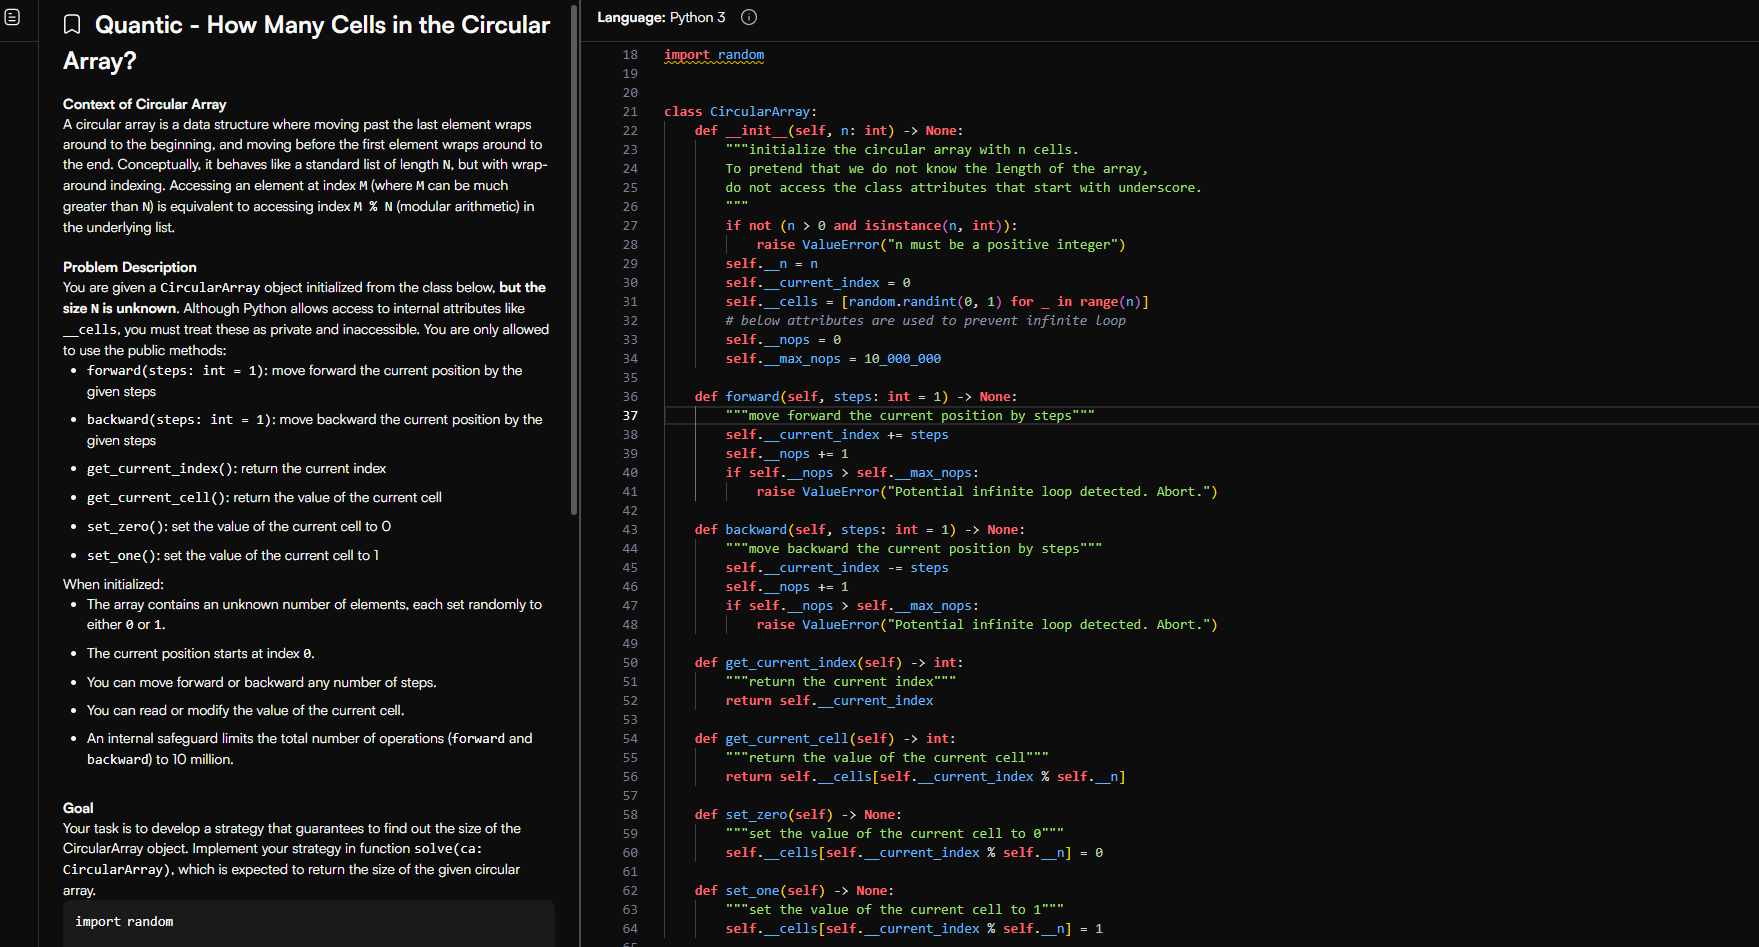Click the "def forward" definition line in the editor

855,397
